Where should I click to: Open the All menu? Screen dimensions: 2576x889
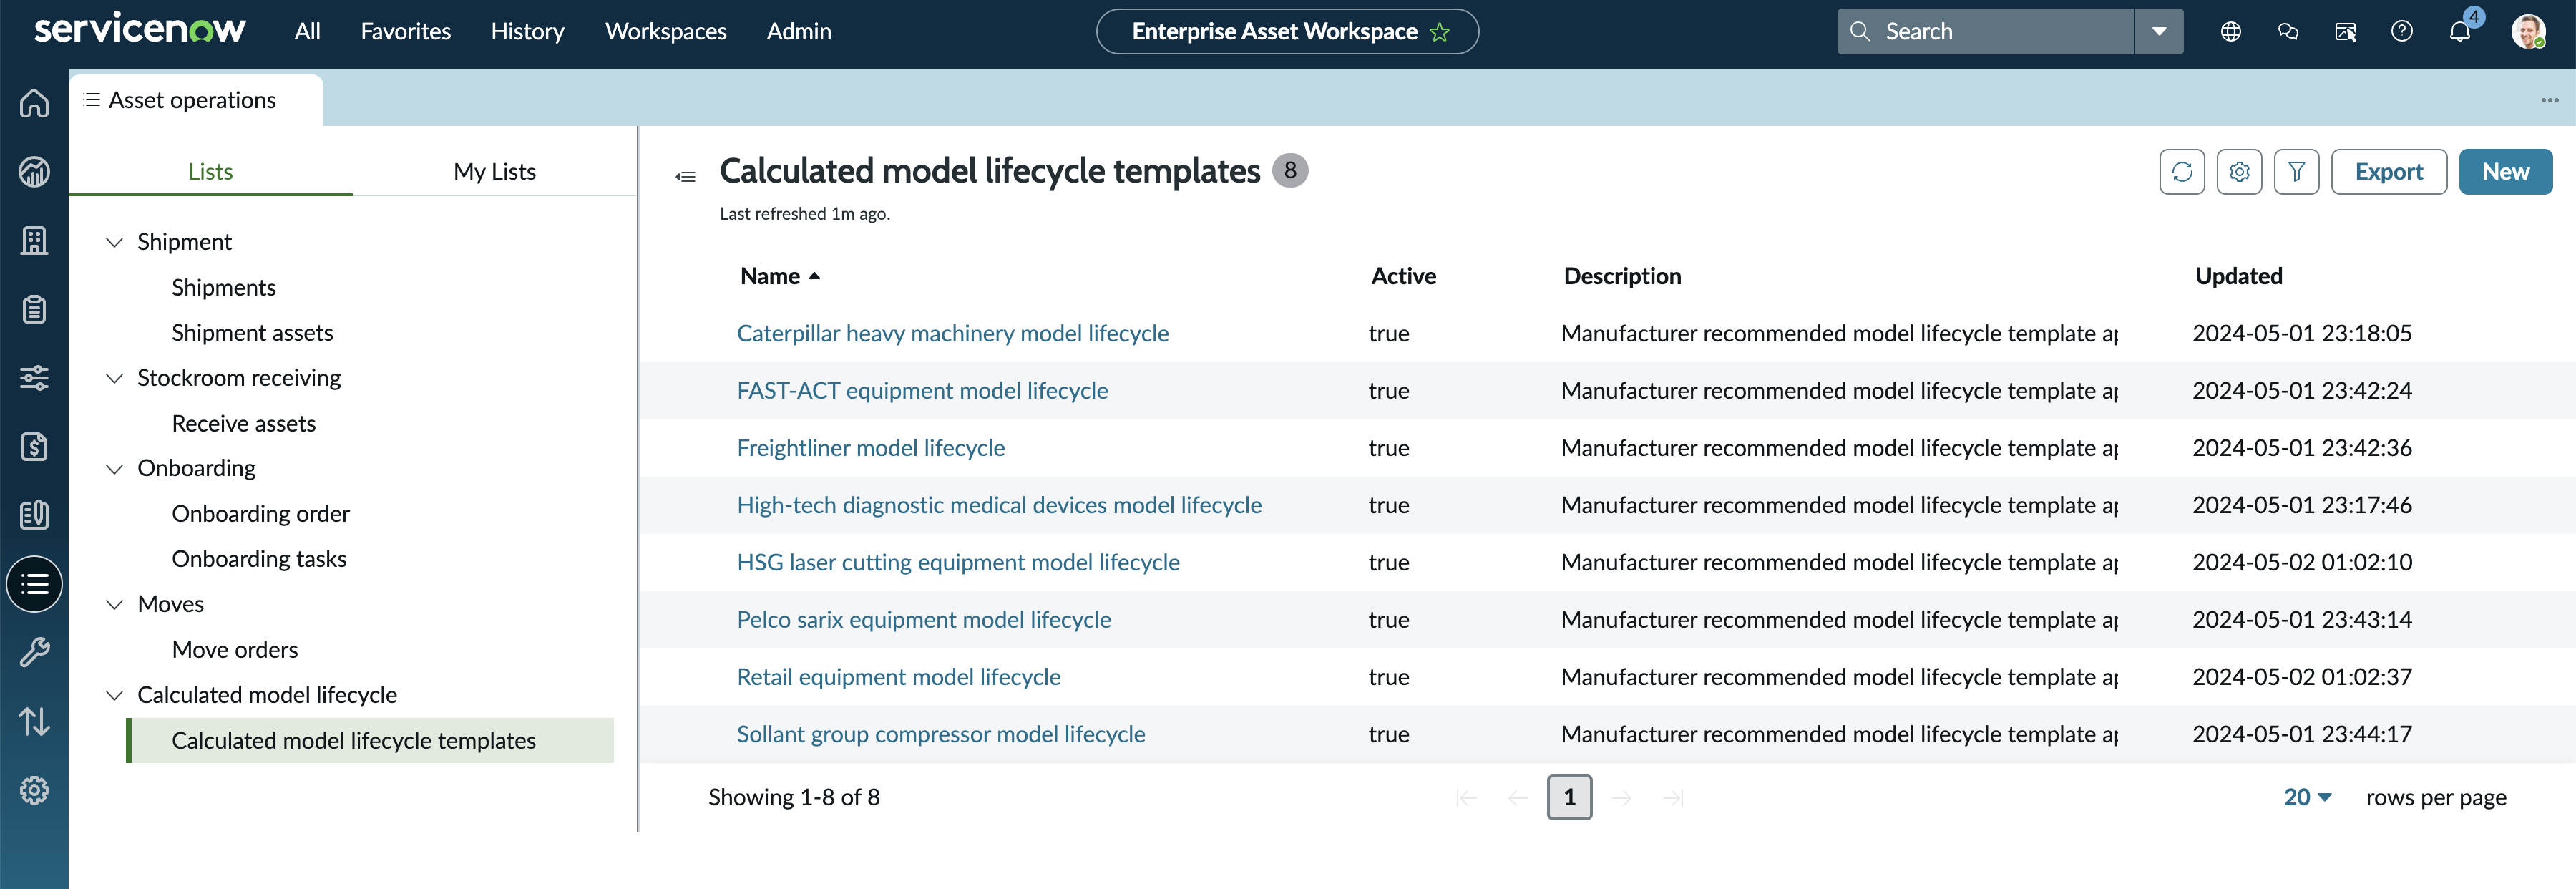click(307, 32)
